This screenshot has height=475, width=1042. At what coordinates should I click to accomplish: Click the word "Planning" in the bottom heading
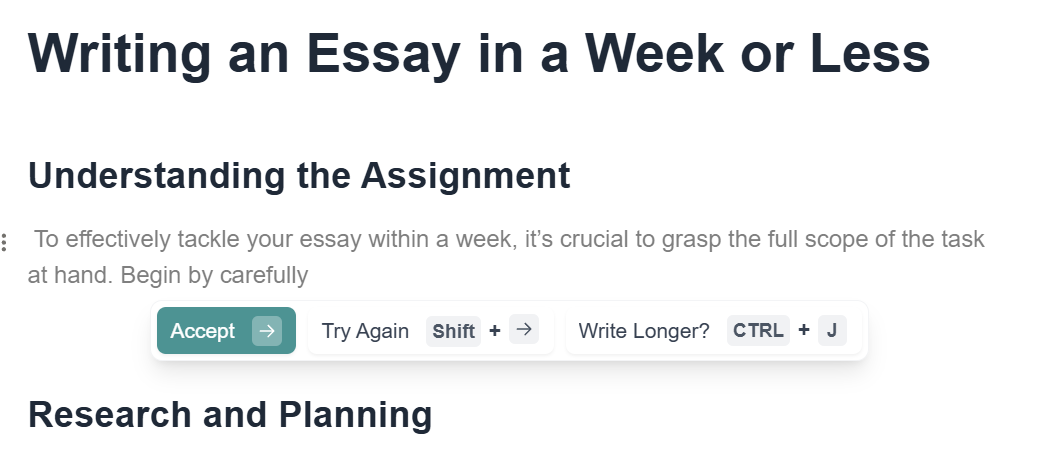coord(355,414)
